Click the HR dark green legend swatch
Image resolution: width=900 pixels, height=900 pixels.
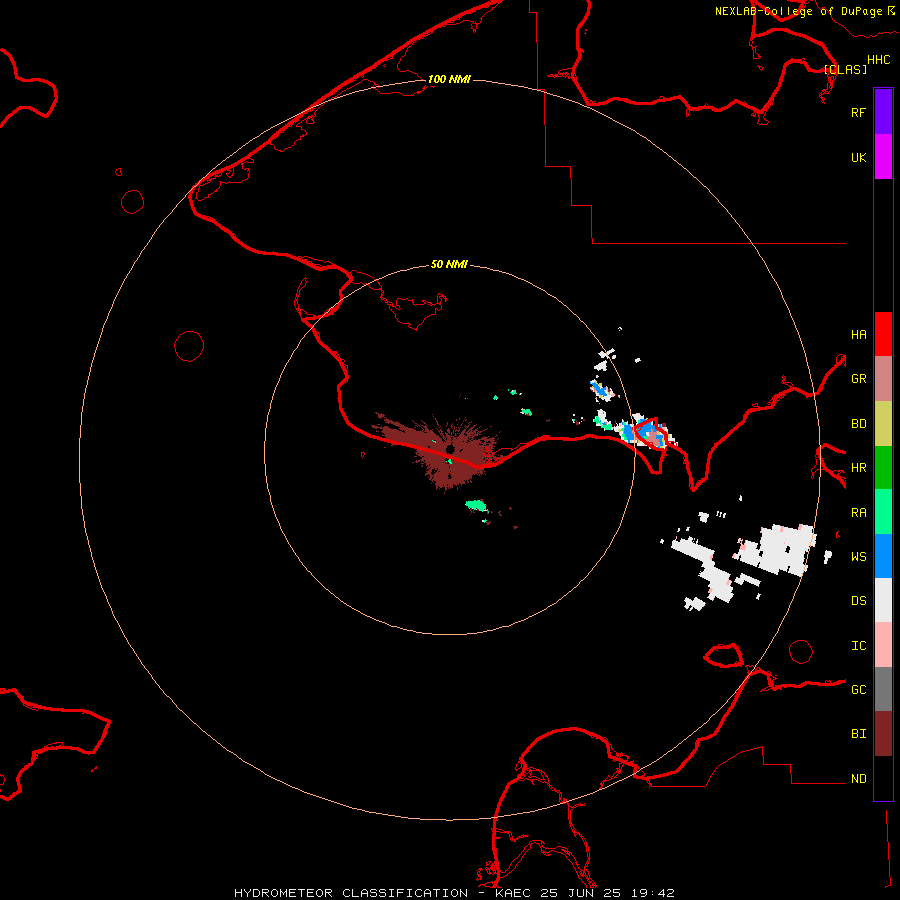[x=883, y=468]
